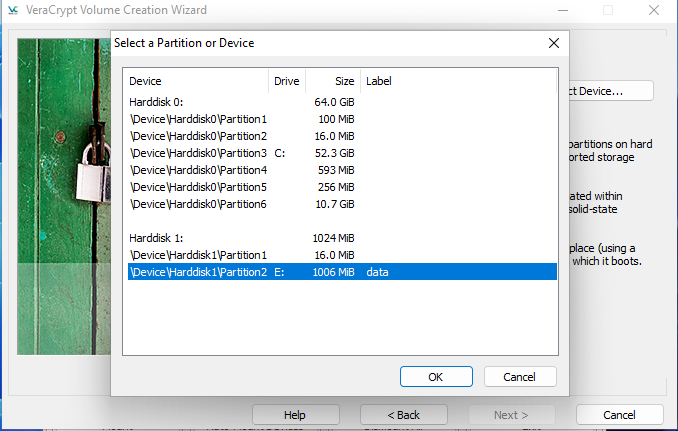The height and width of the screenshot is (431, 678).
Task: Click the 10.7 GiB size value
Action: [335, 204]
